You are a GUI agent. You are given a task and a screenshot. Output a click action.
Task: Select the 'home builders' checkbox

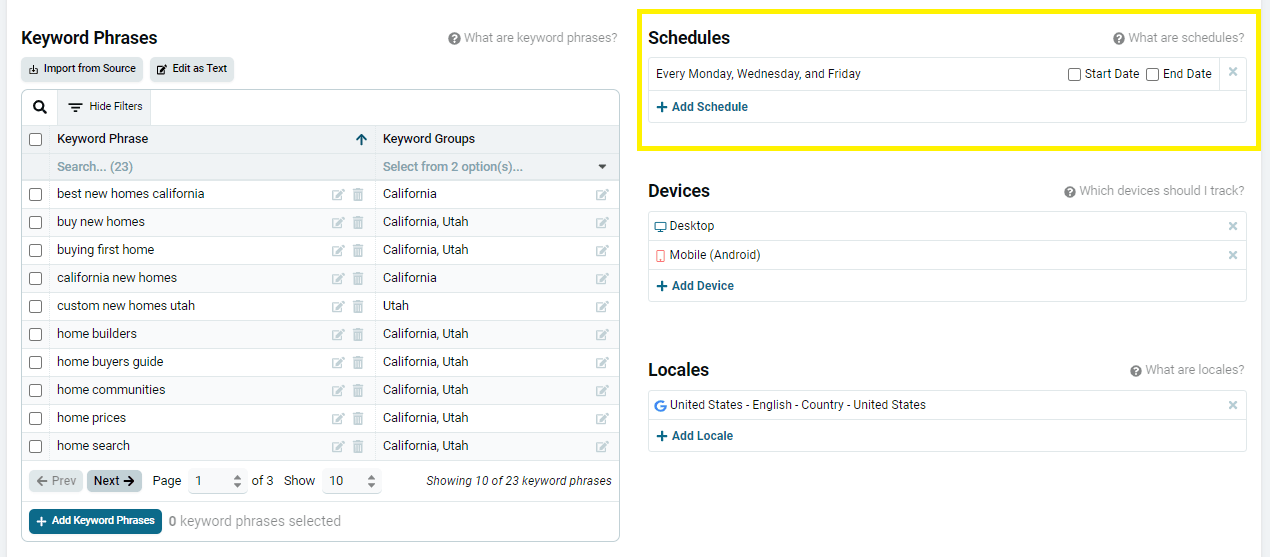point(36,334)
